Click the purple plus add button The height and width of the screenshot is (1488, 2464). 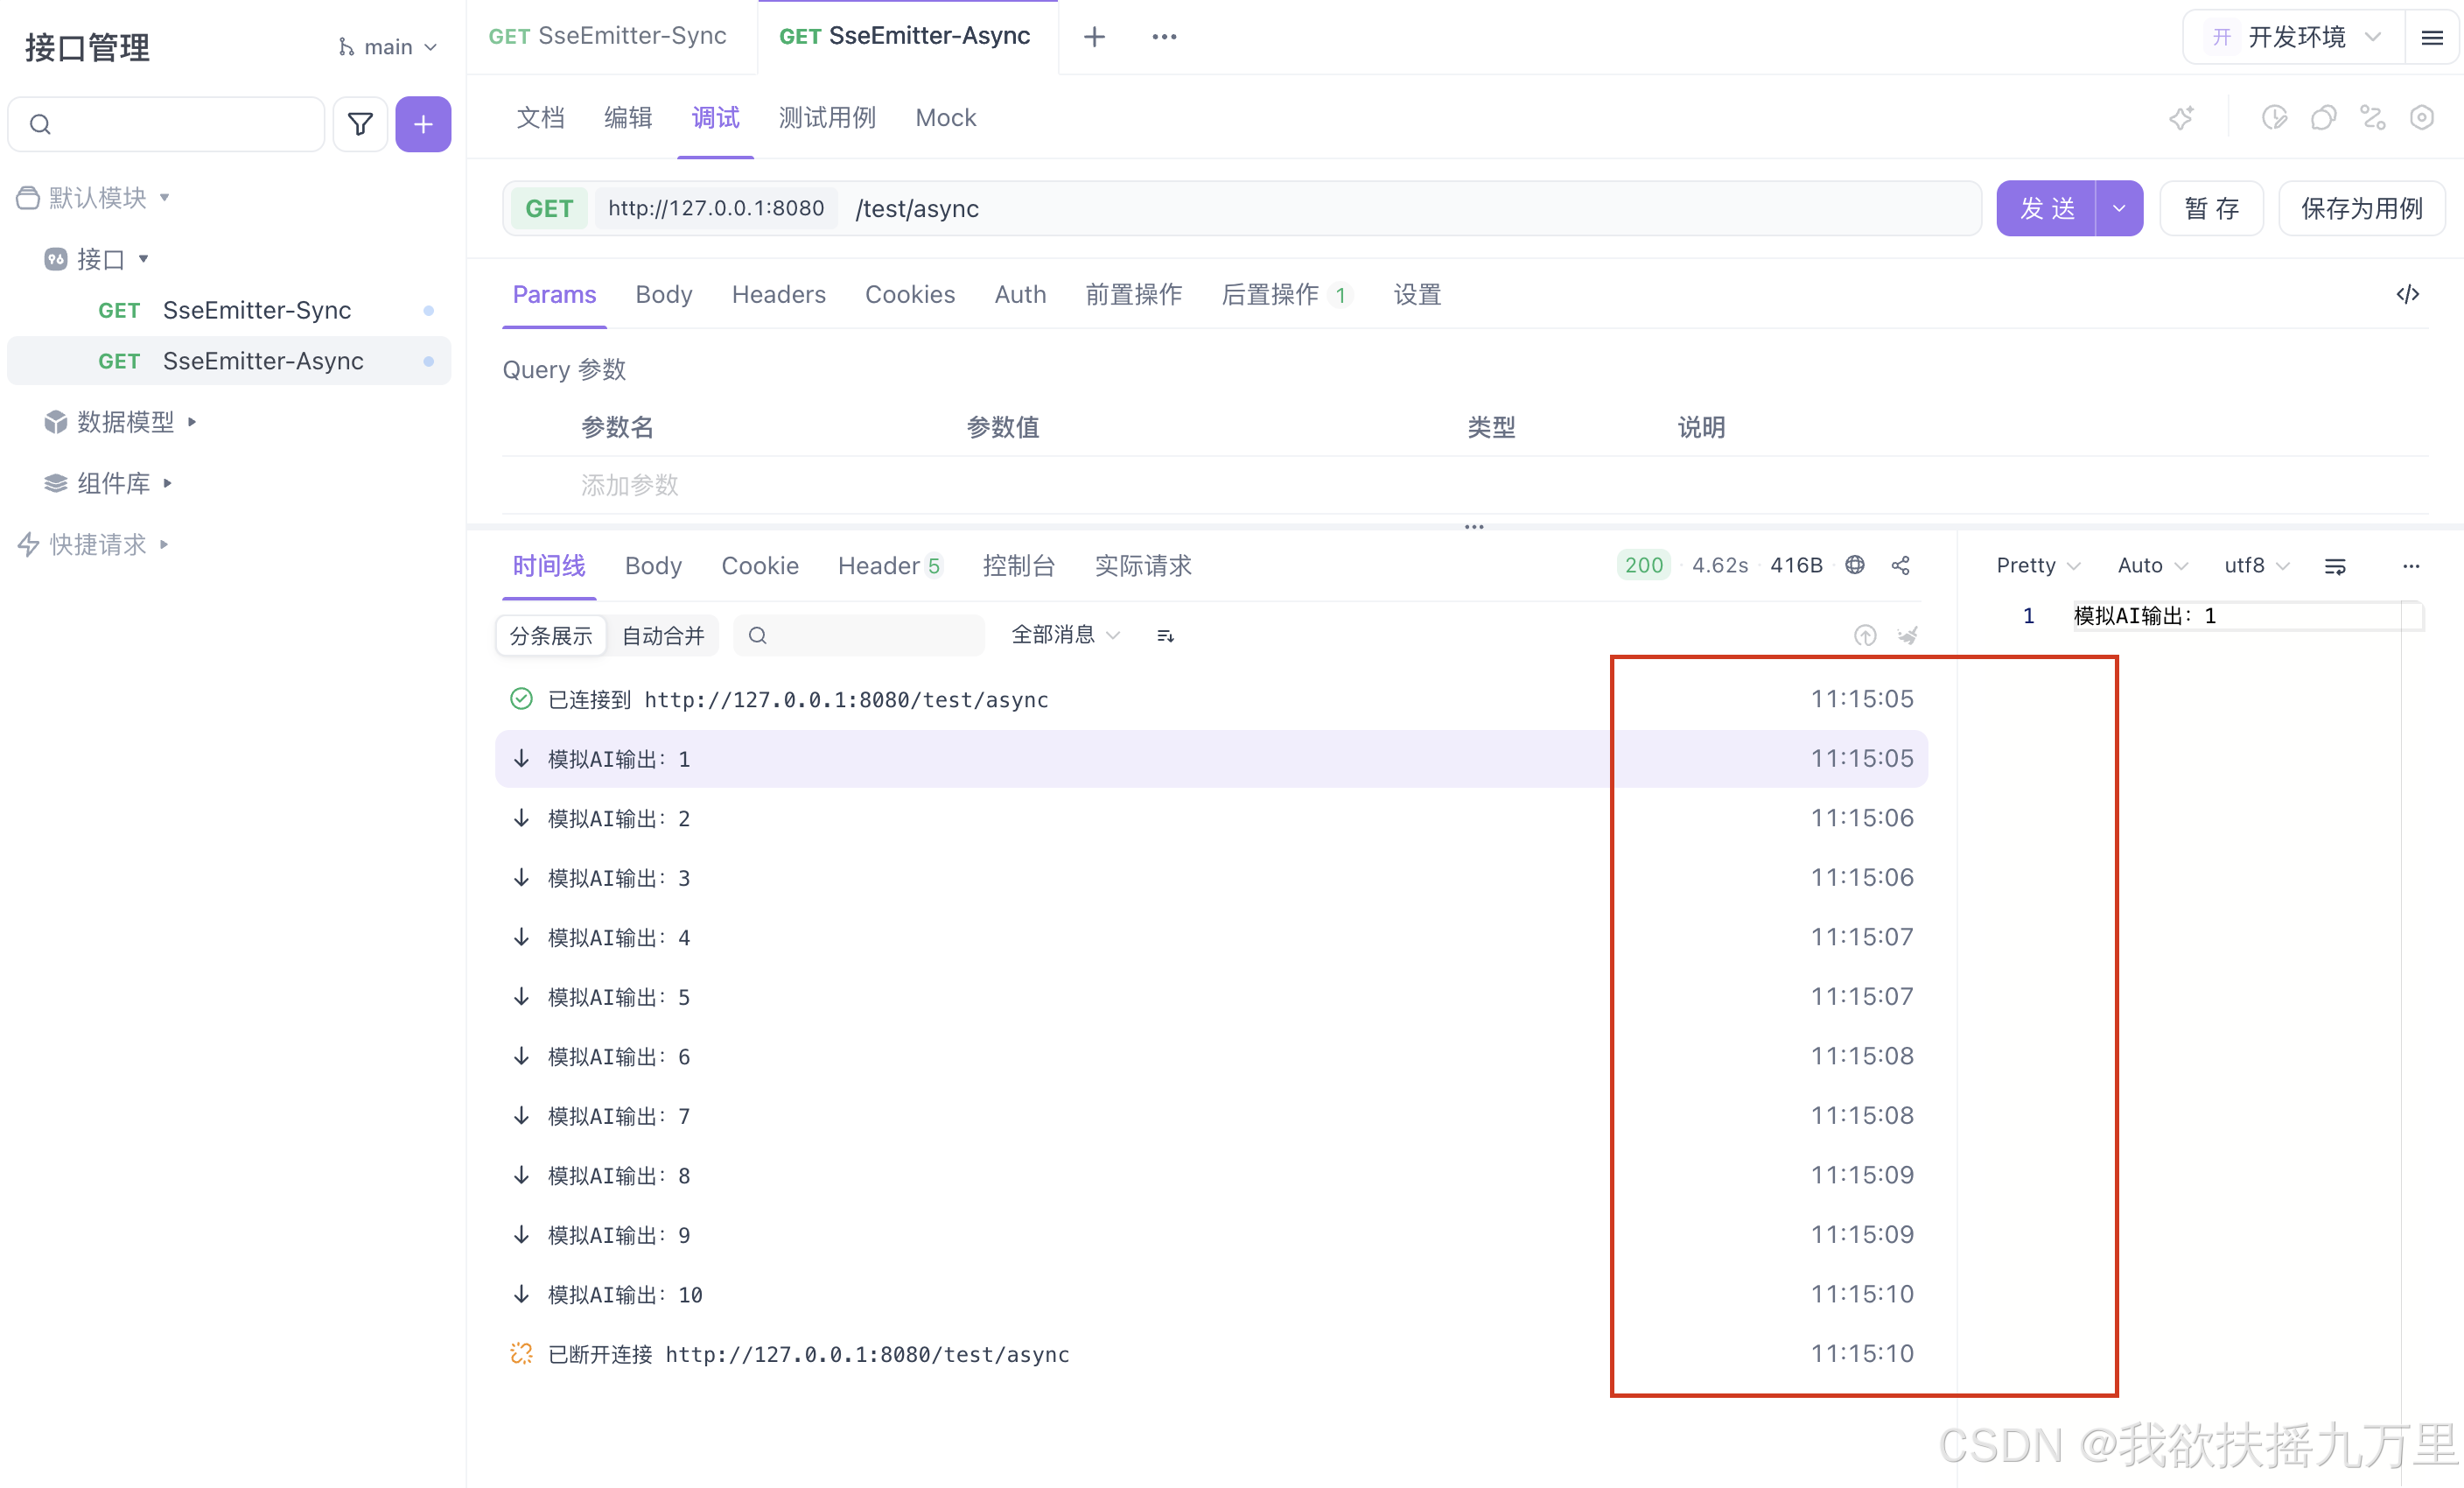[x=423, y=124]
